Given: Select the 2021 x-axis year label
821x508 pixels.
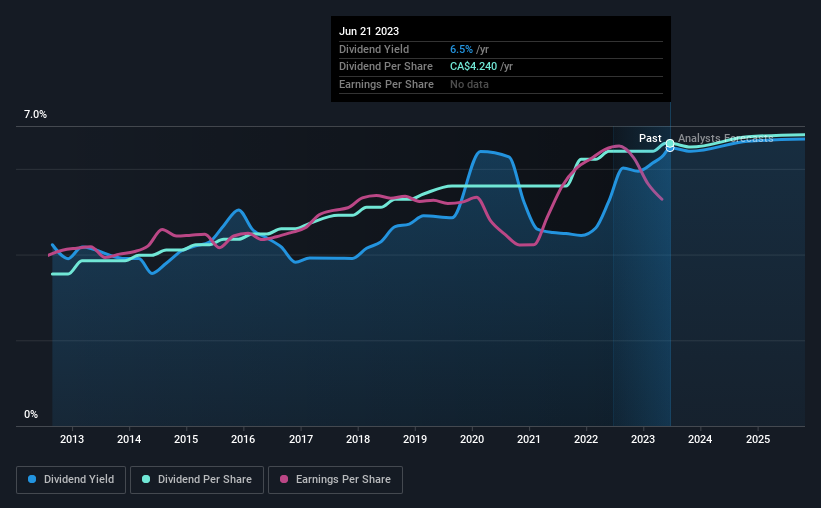Looking at the screenshot, I should [x=529, y=439].
